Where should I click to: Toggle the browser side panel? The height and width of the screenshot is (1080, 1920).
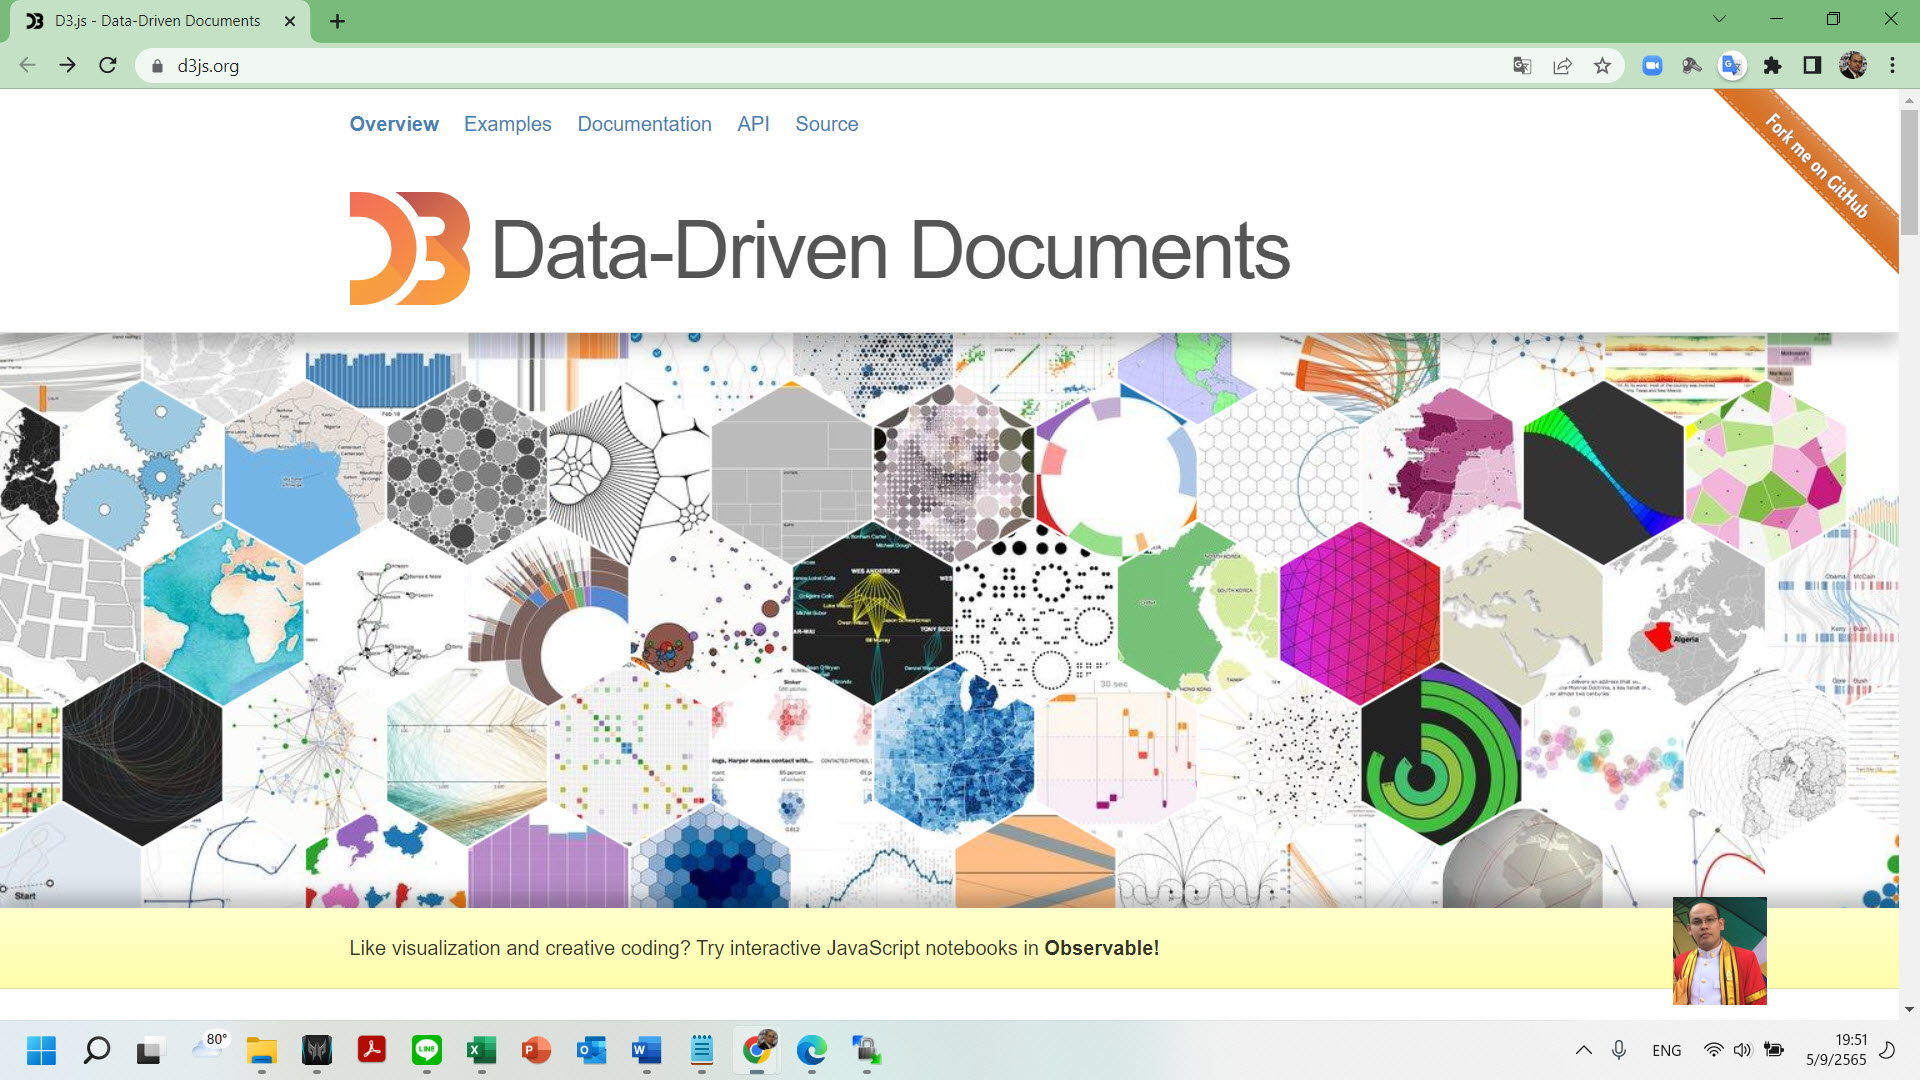tap(1812, 66)
